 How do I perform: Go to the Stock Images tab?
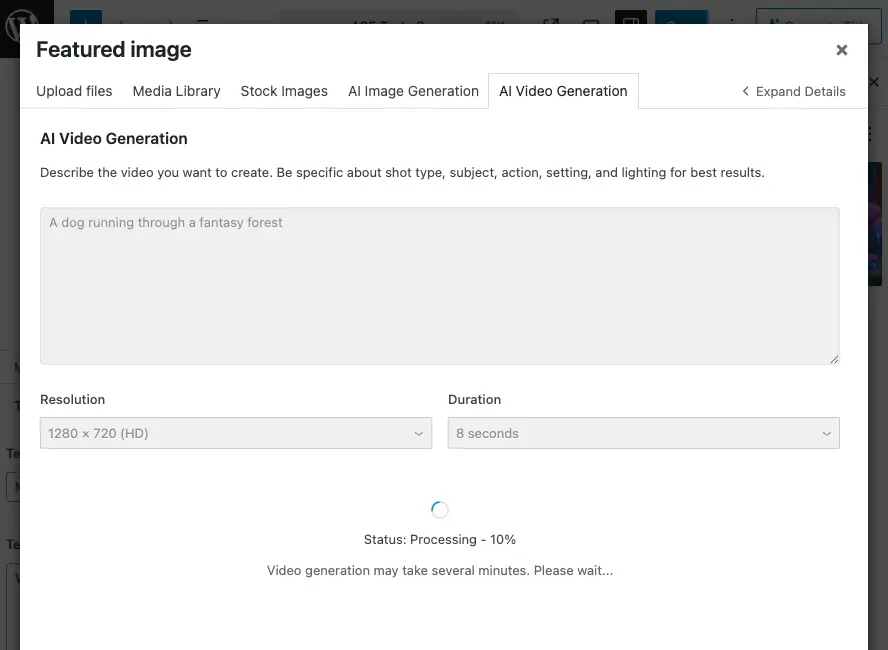click(x=284, y=91)
